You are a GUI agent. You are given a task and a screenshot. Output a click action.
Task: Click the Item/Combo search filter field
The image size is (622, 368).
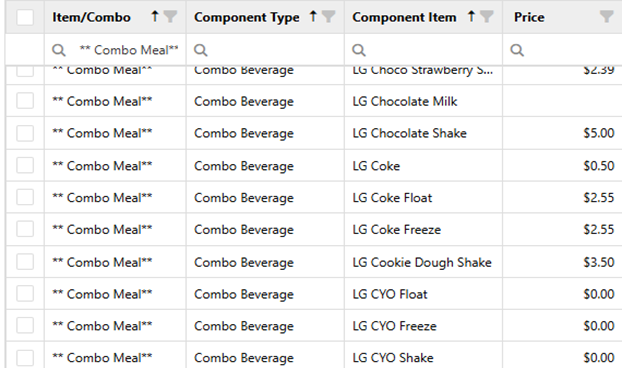click(115, 50)
